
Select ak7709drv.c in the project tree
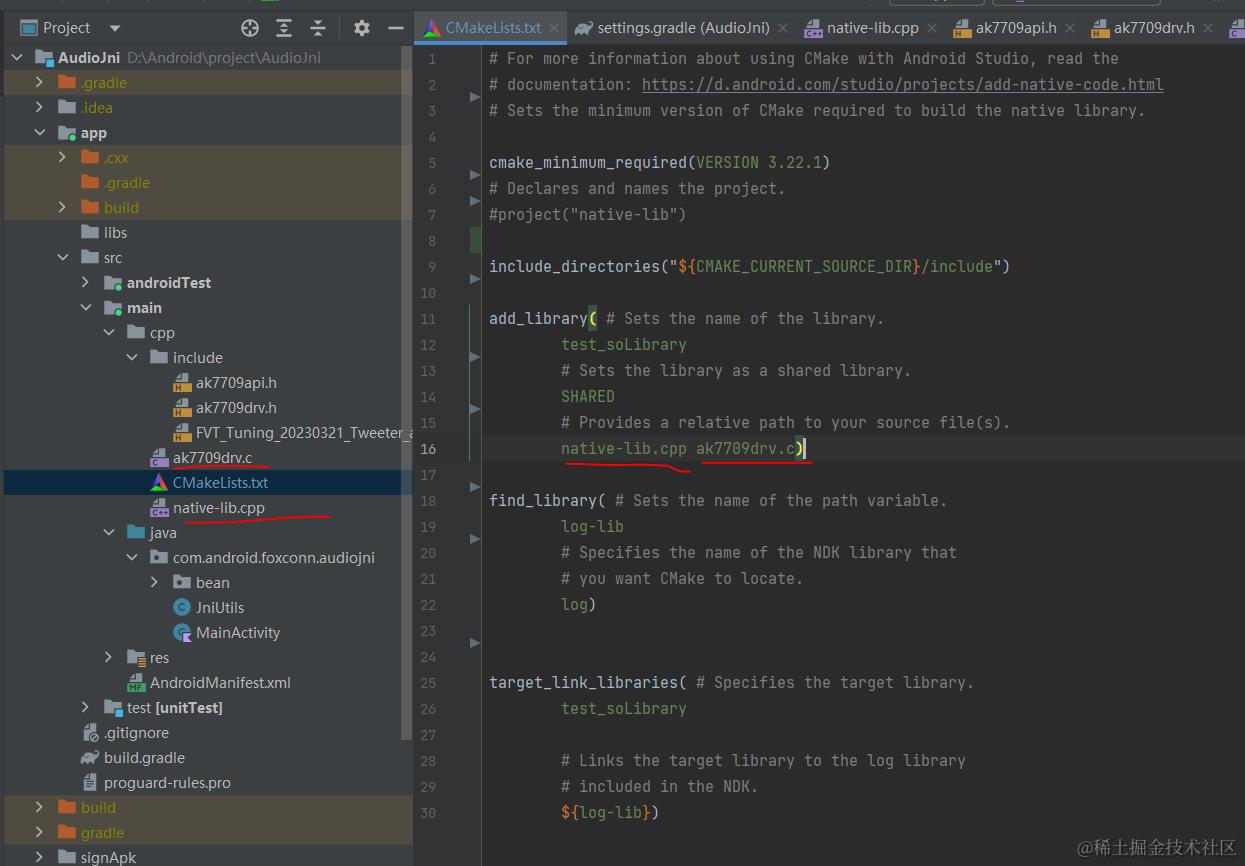[x=212, y=458]
